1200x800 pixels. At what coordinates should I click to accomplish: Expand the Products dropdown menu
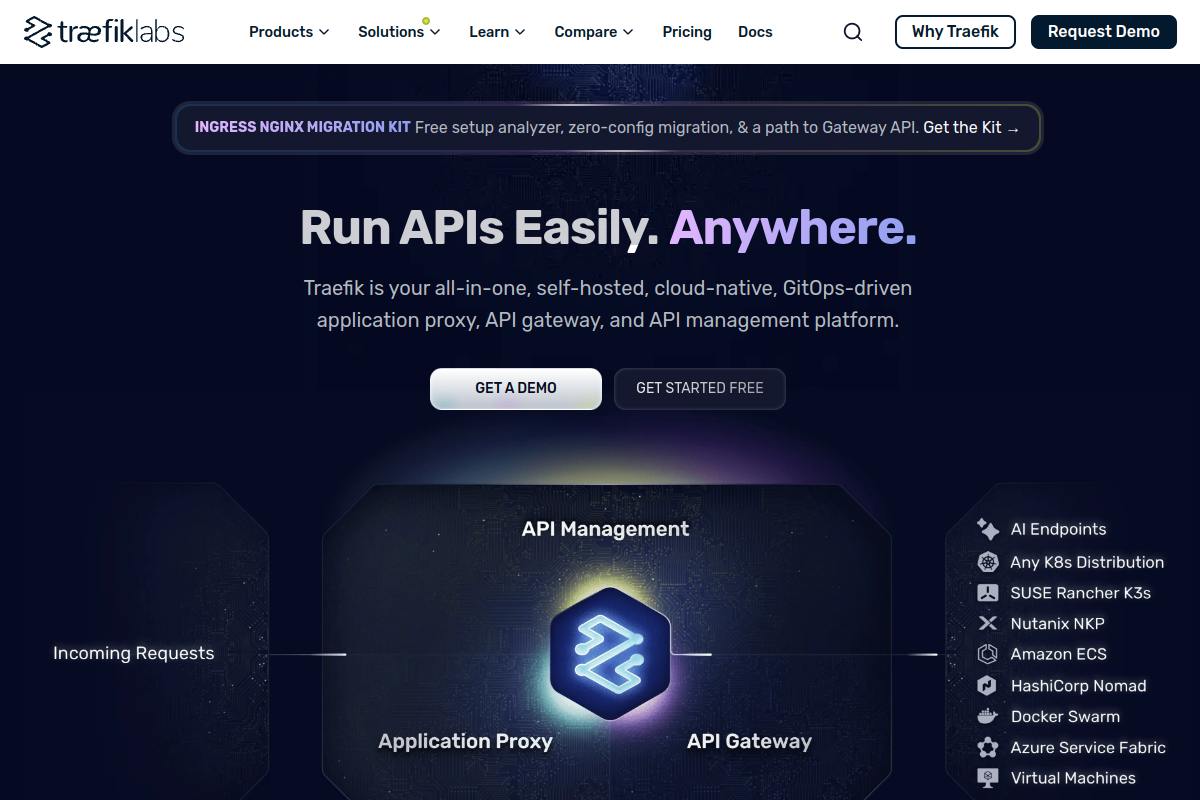pos(289,32)
